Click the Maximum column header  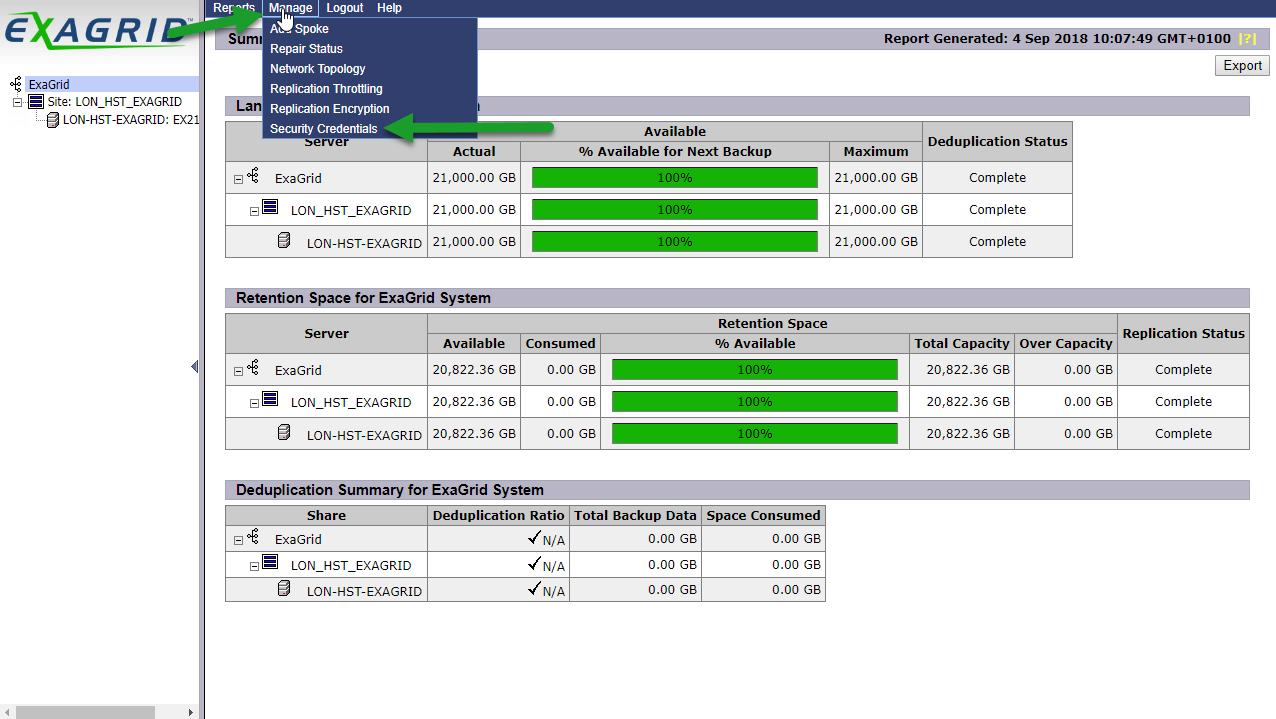coord(876,152)
